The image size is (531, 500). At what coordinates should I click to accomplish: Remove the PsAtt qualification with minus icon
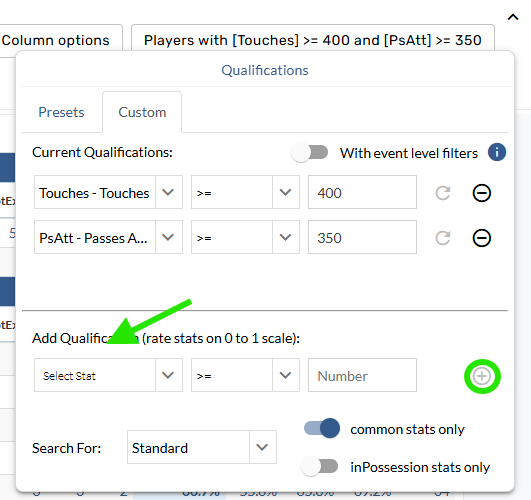click(x=482, y=238)
